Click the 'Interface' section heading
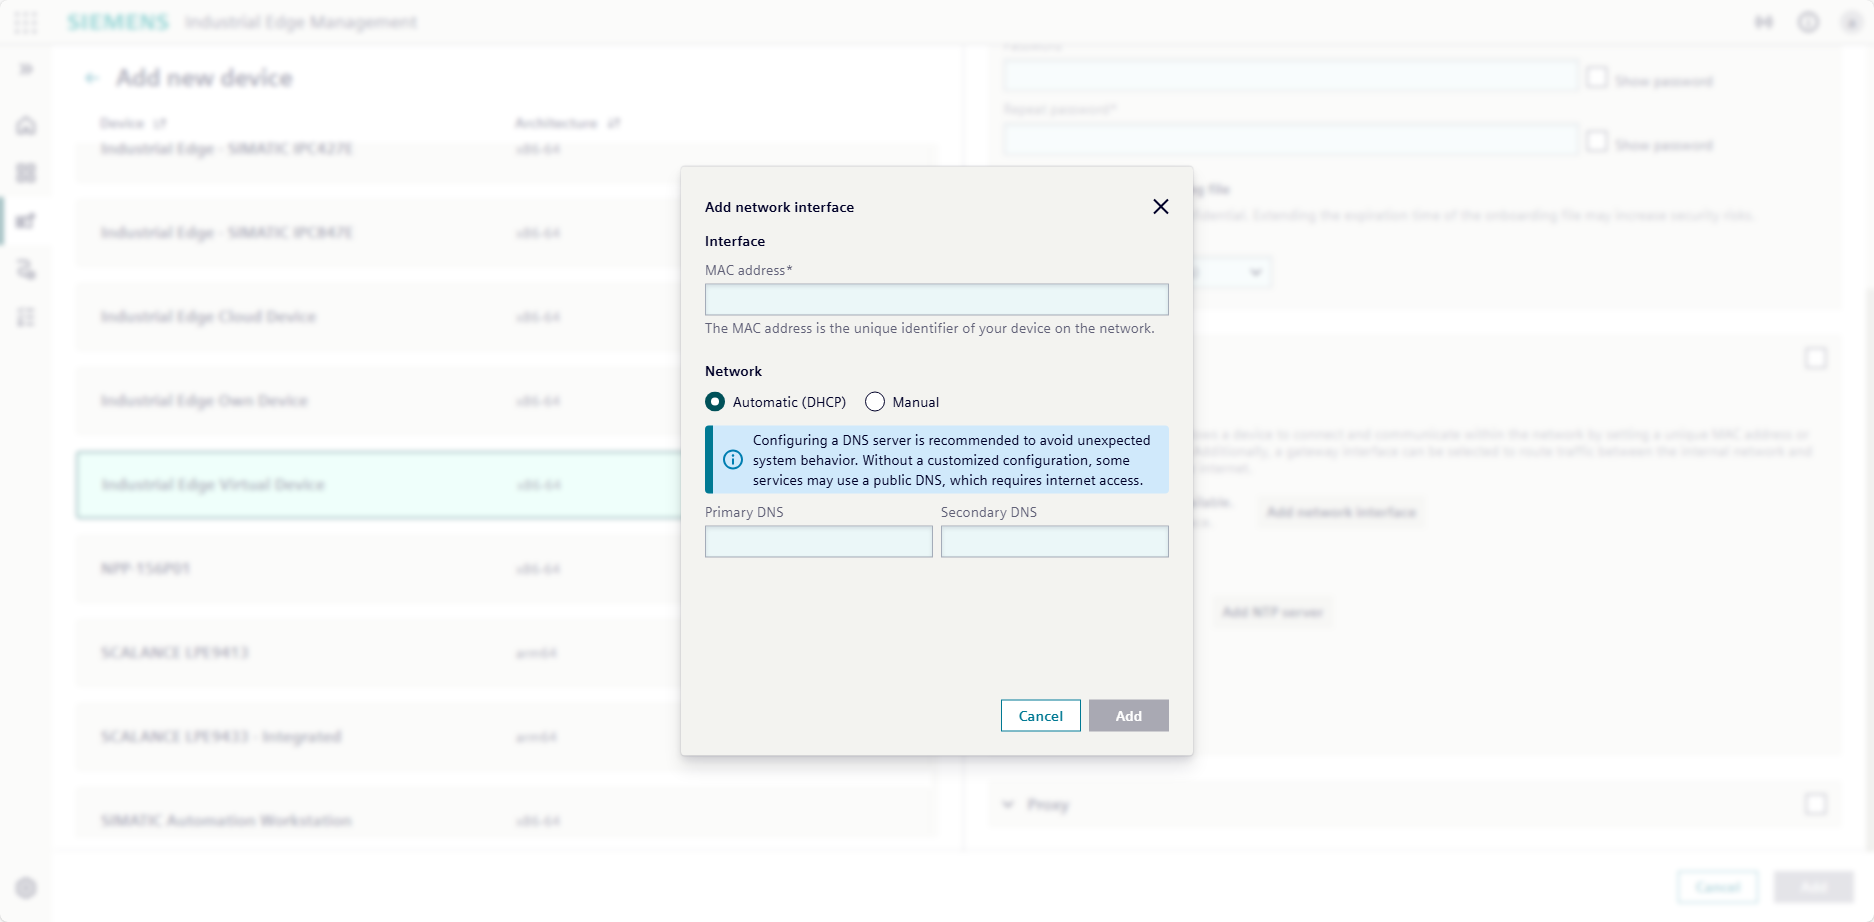1874x922 pixels. click(734, 241)
